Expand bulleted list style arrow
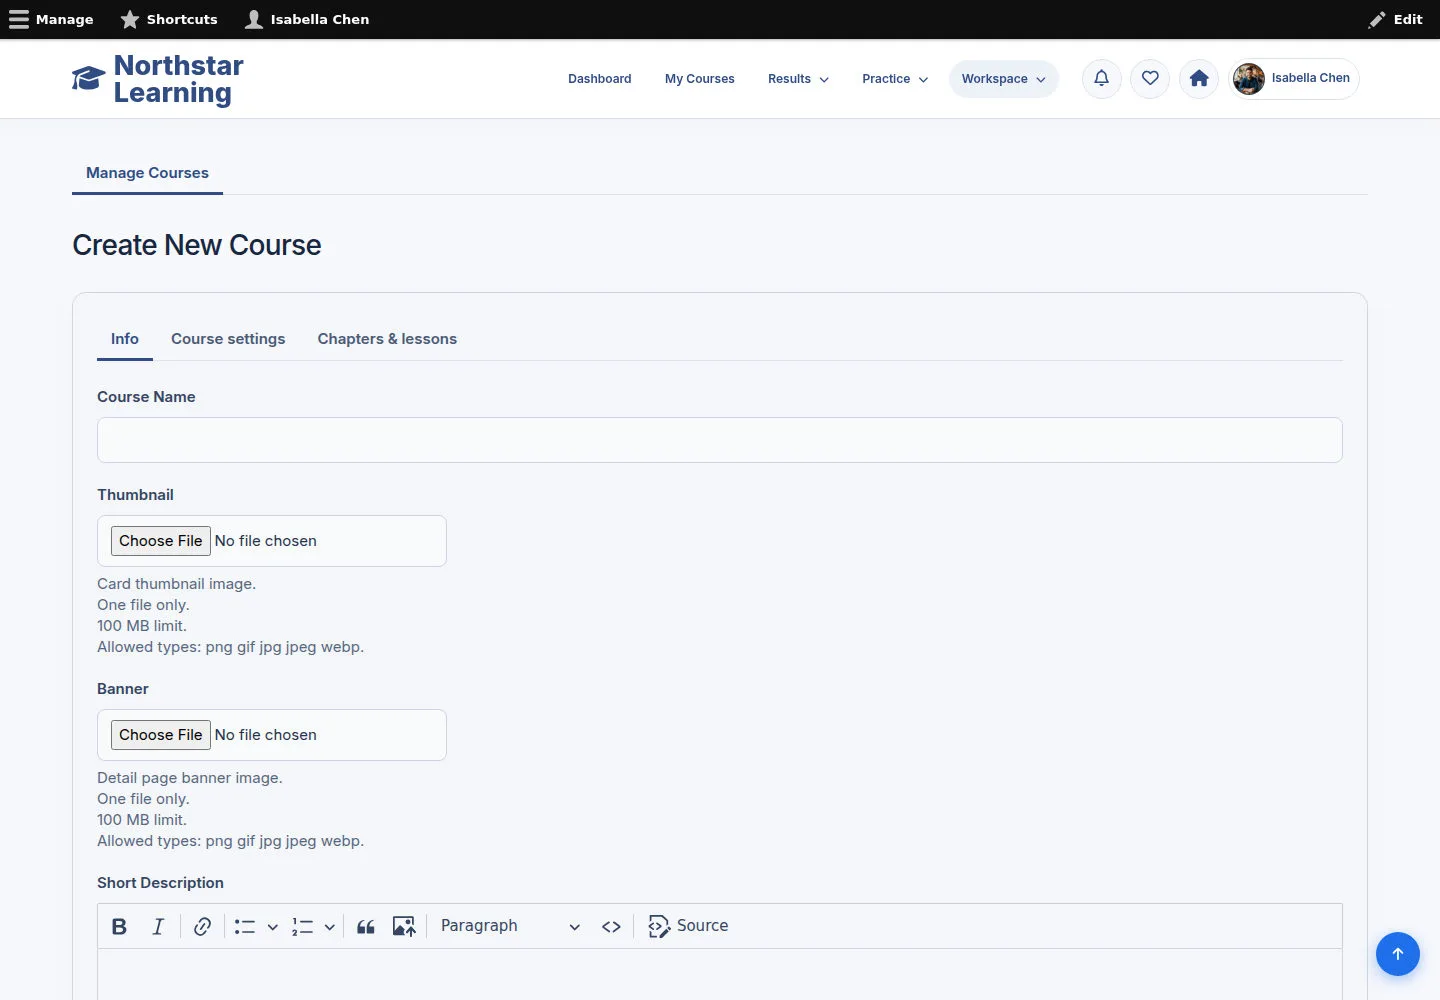Image resolution: width=1440 pixels, height=1000 pixels. pyautogui.click(x=272, y=927)
